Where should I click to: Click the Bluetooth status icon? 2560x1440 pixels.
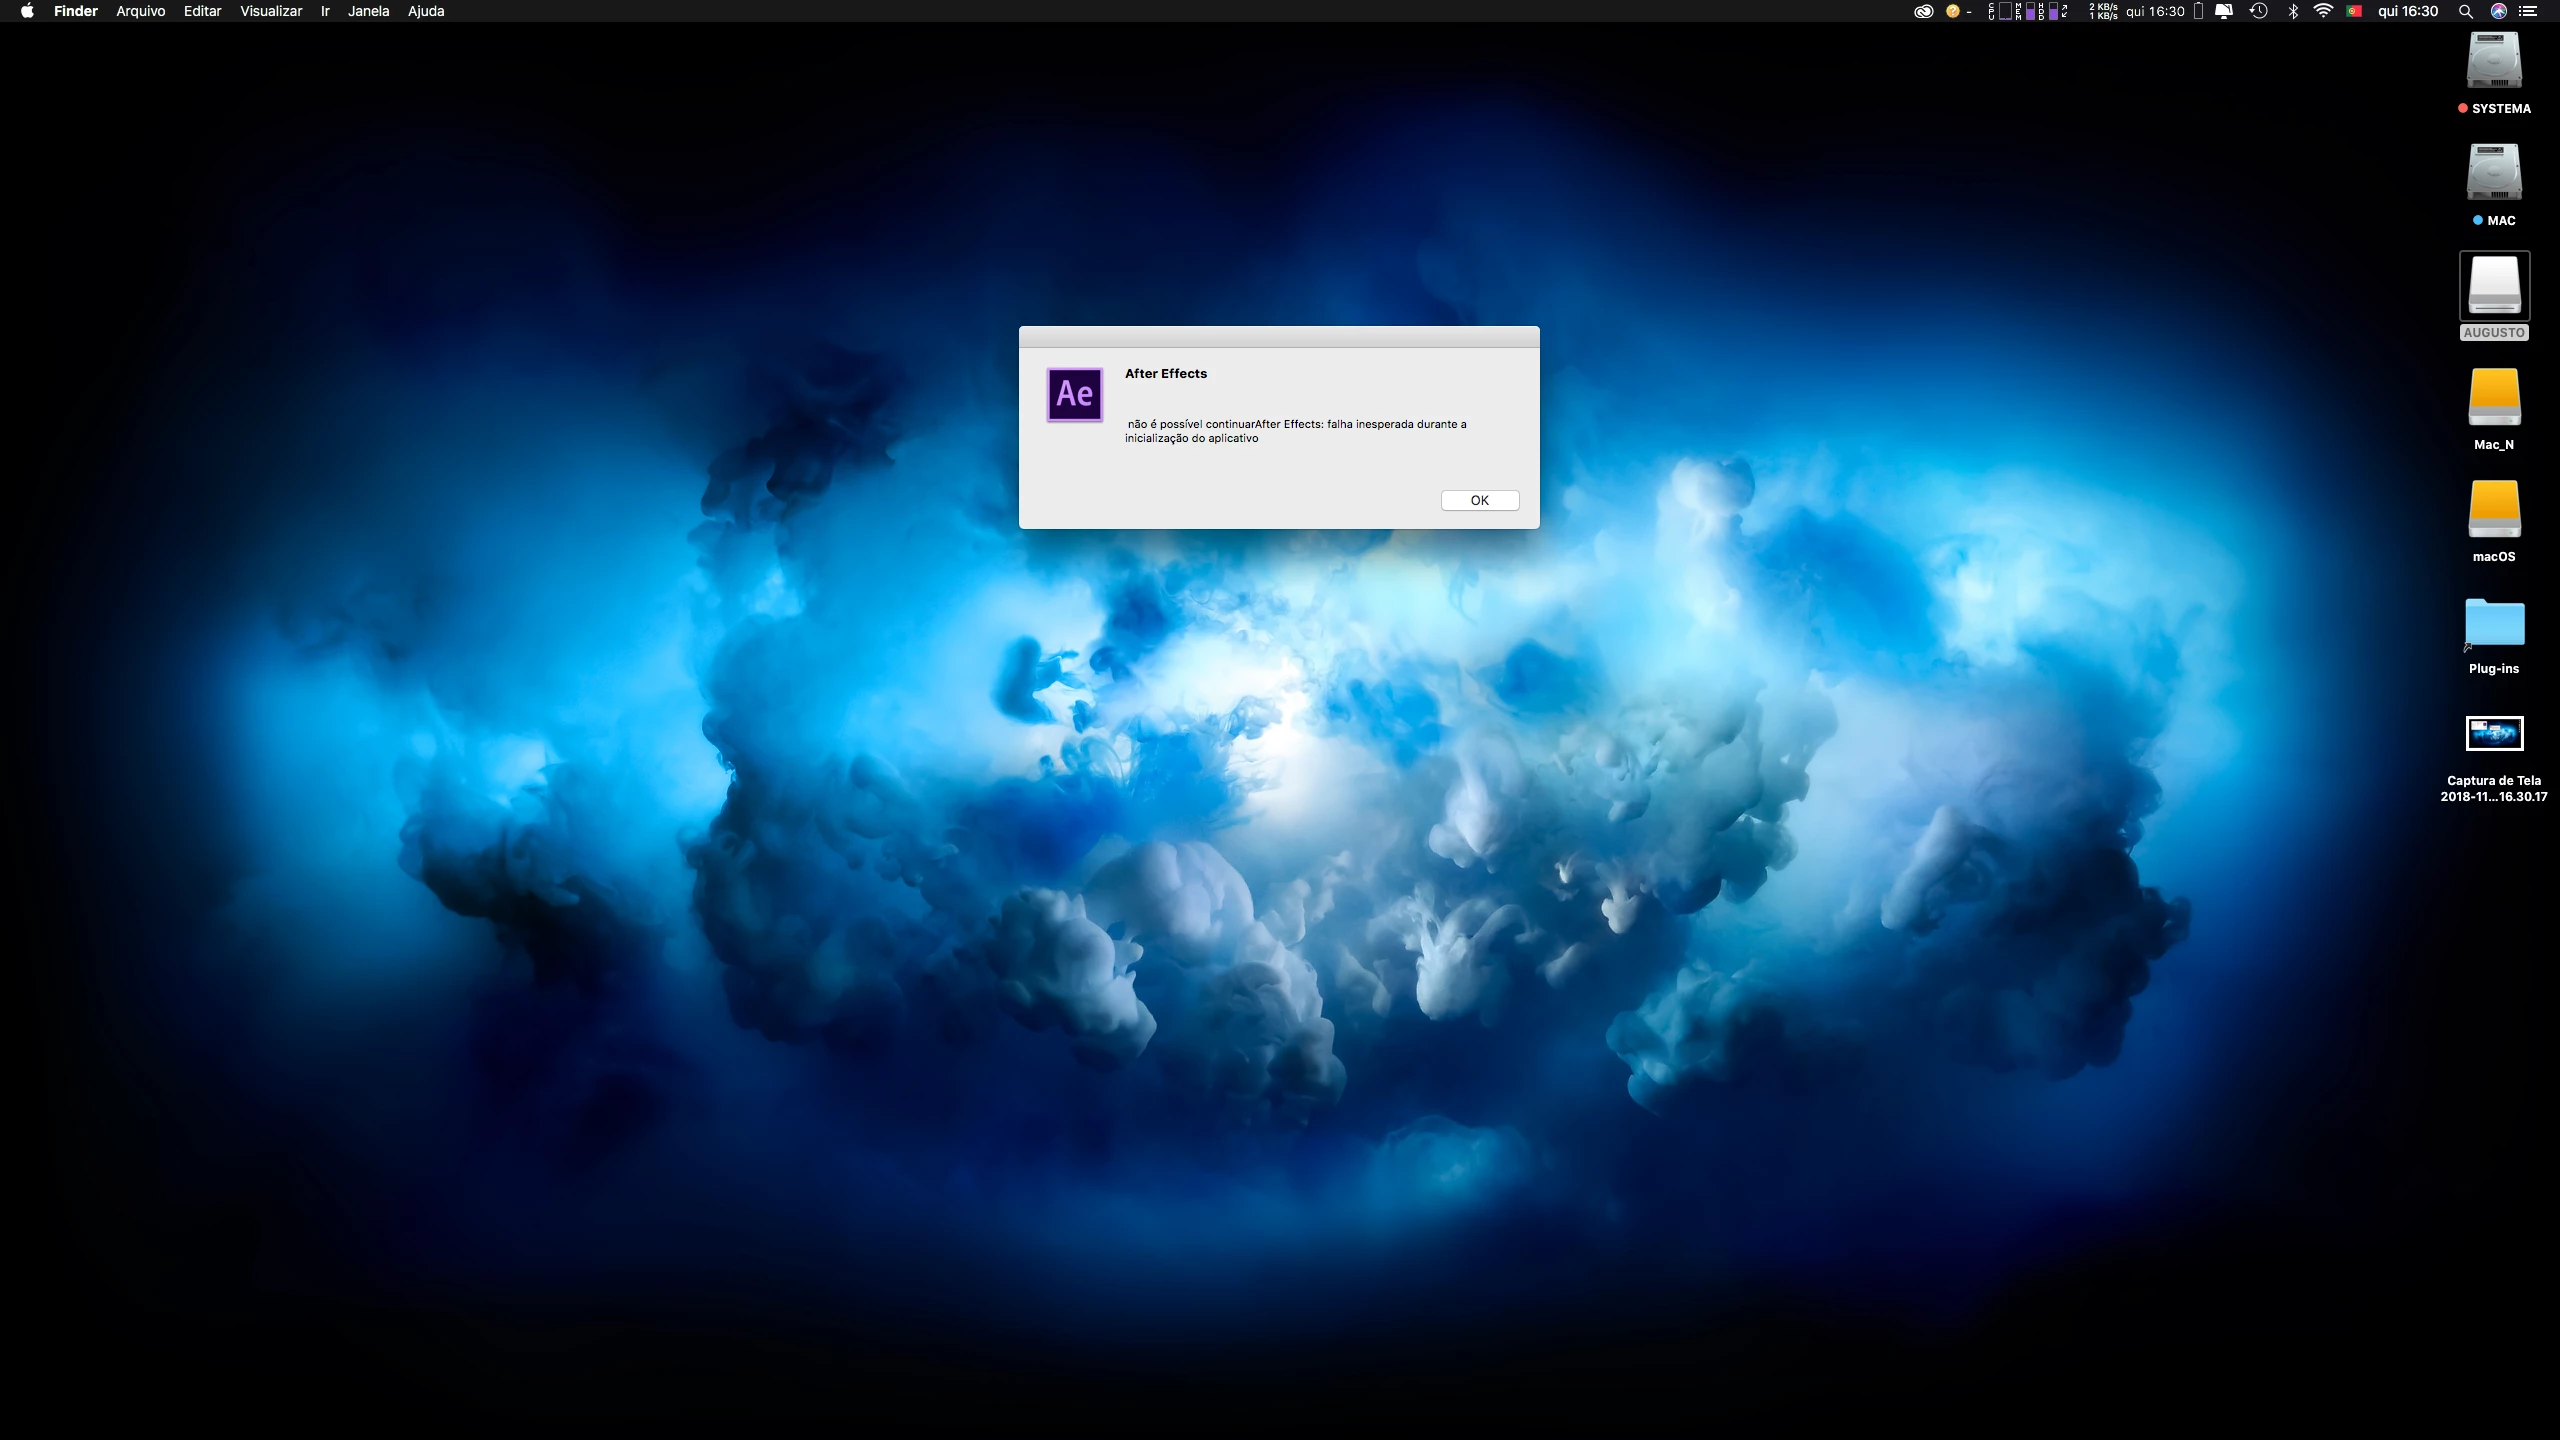pos(2292,11)
